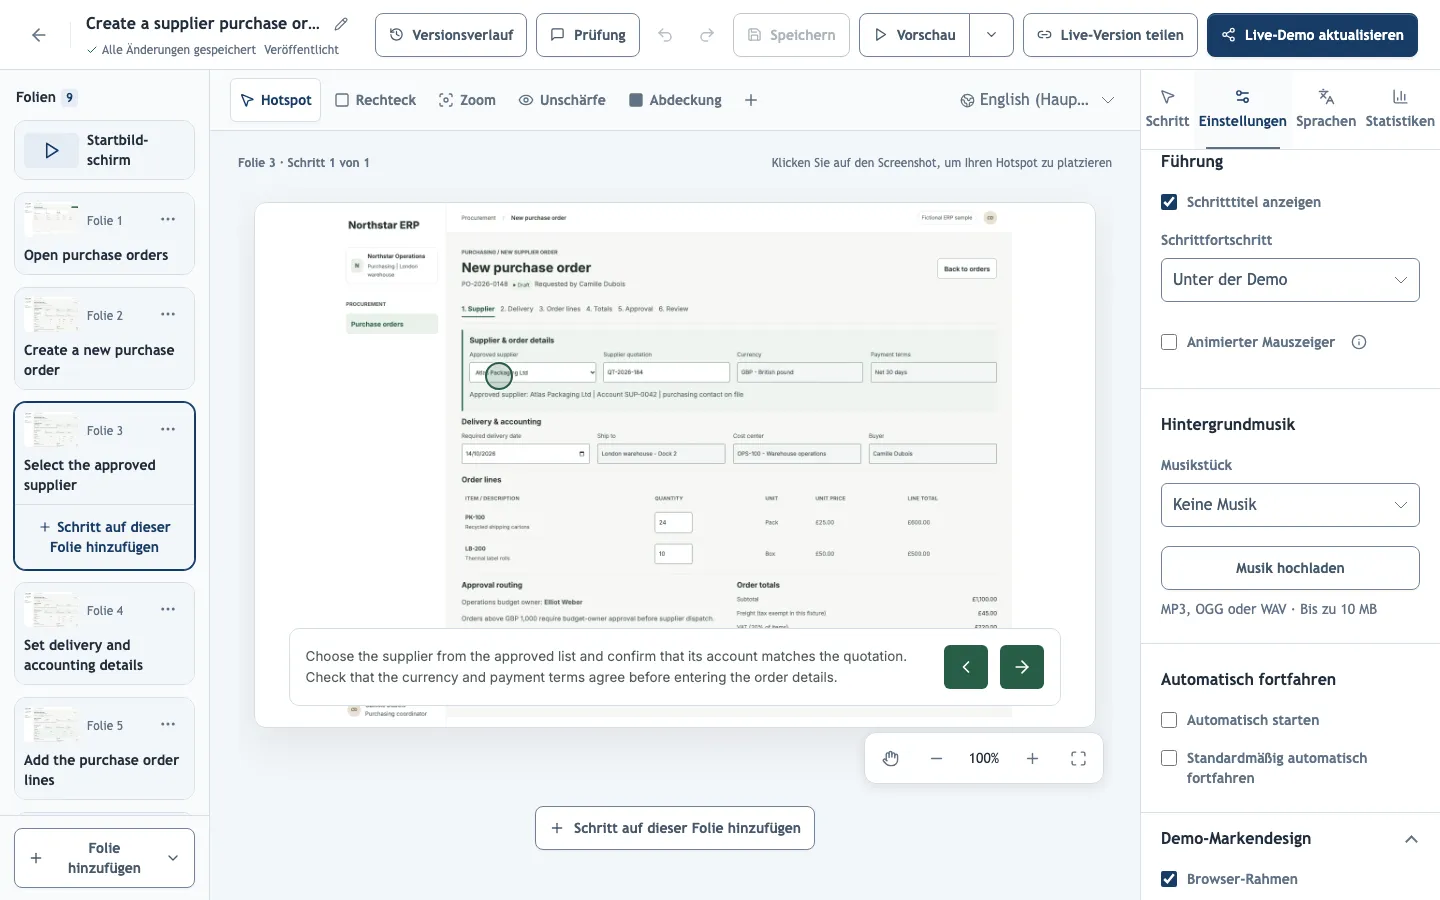The width and height of the screenshot is (1440, 900).
Task: Select Startbildschirm slide thumbnail
Action: 104,150
